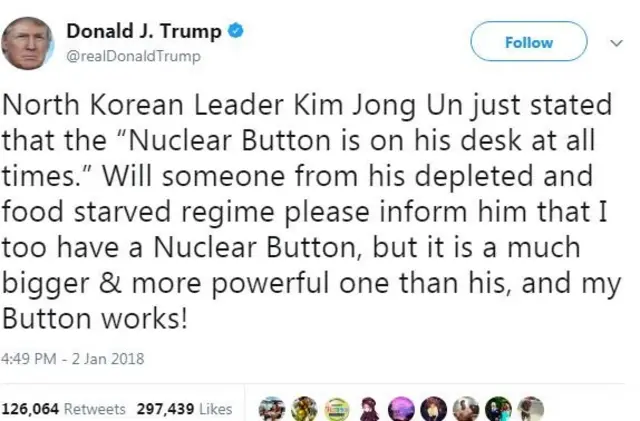
Task: Open the avatar with teal dress on dark green
Action: 498,409
